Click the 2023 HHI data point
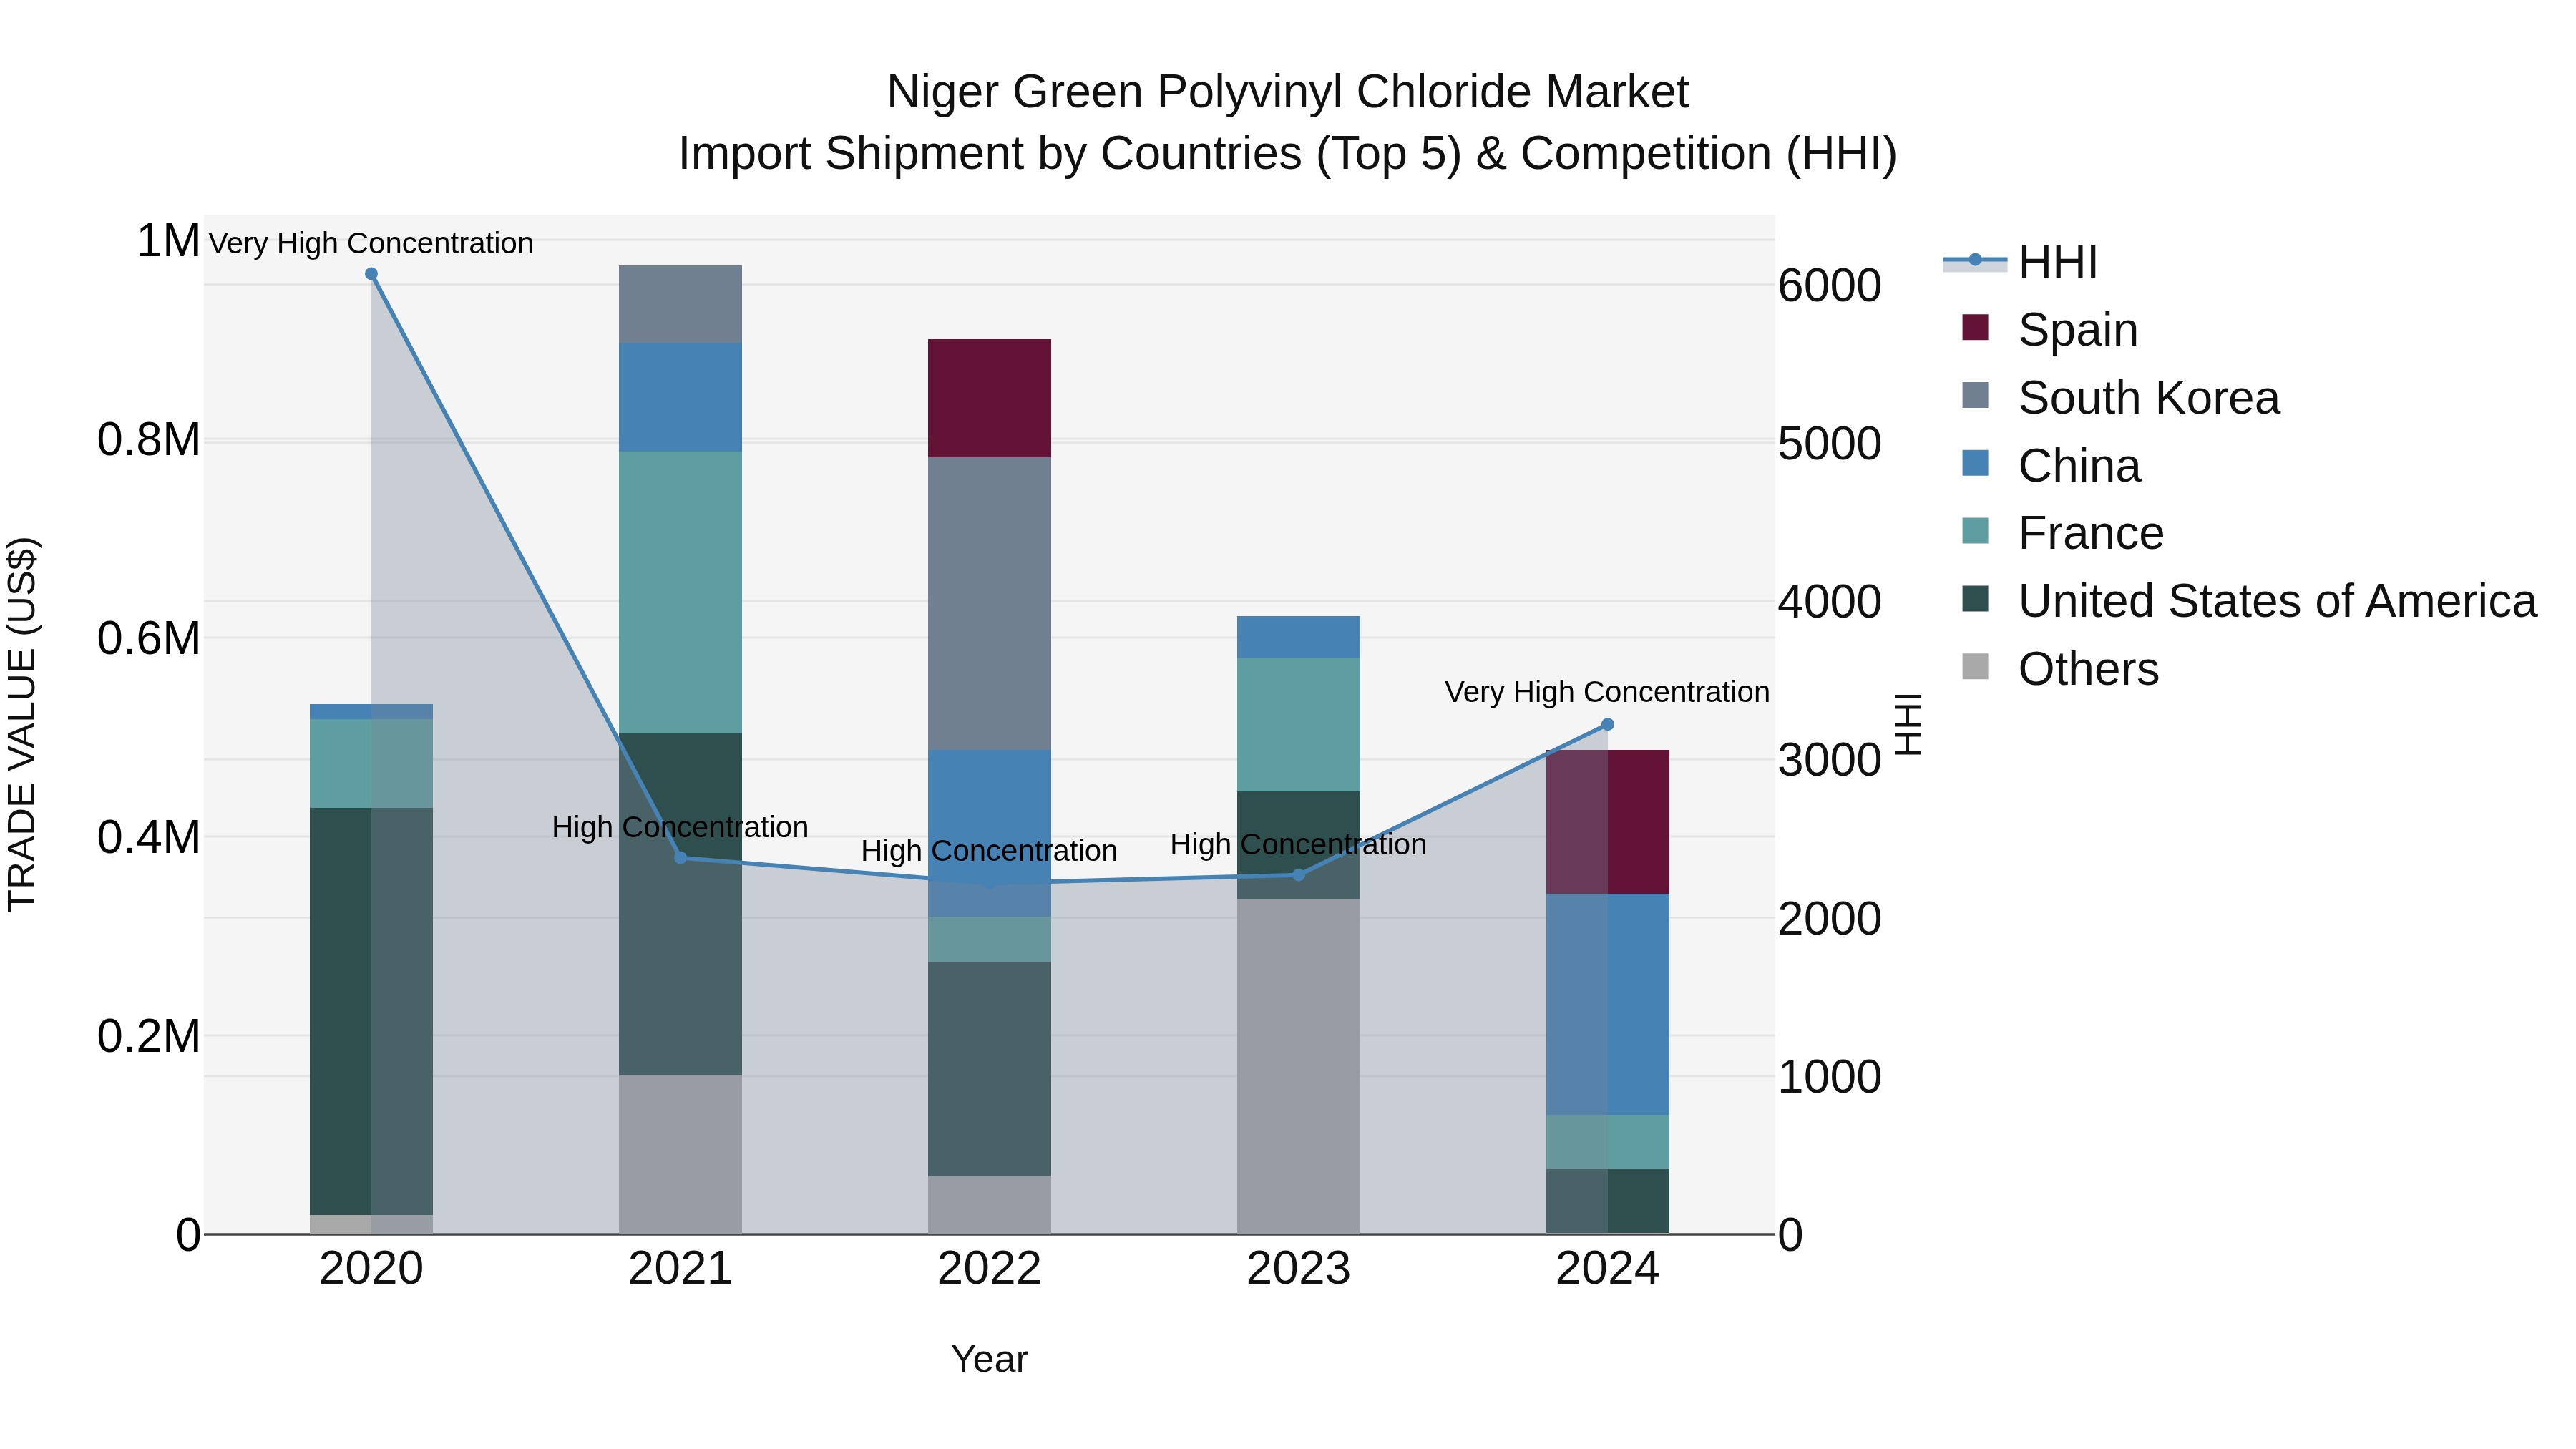Screen dimensions: 2576x1449 [x=1298, y=875]
